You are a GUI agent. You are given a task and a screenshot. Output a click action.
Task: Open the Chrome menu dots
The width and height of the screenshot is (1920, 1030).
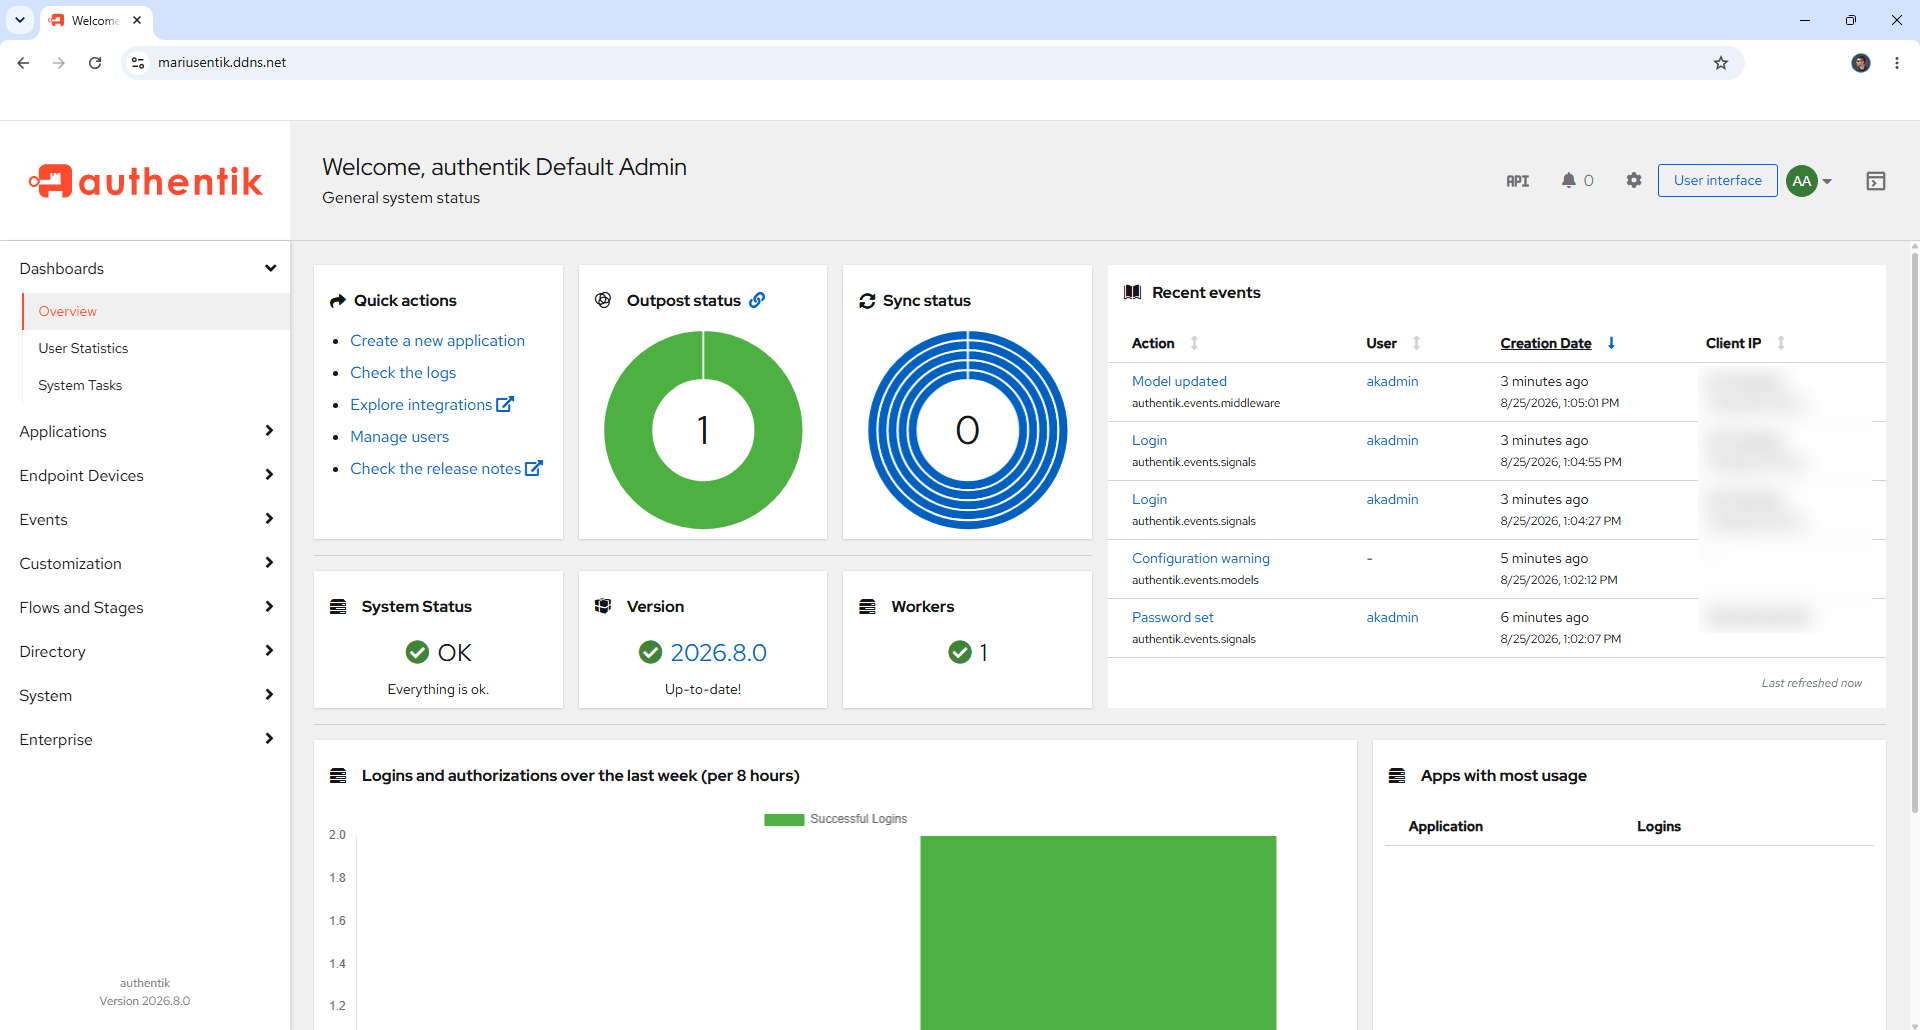pos(1897,63)
